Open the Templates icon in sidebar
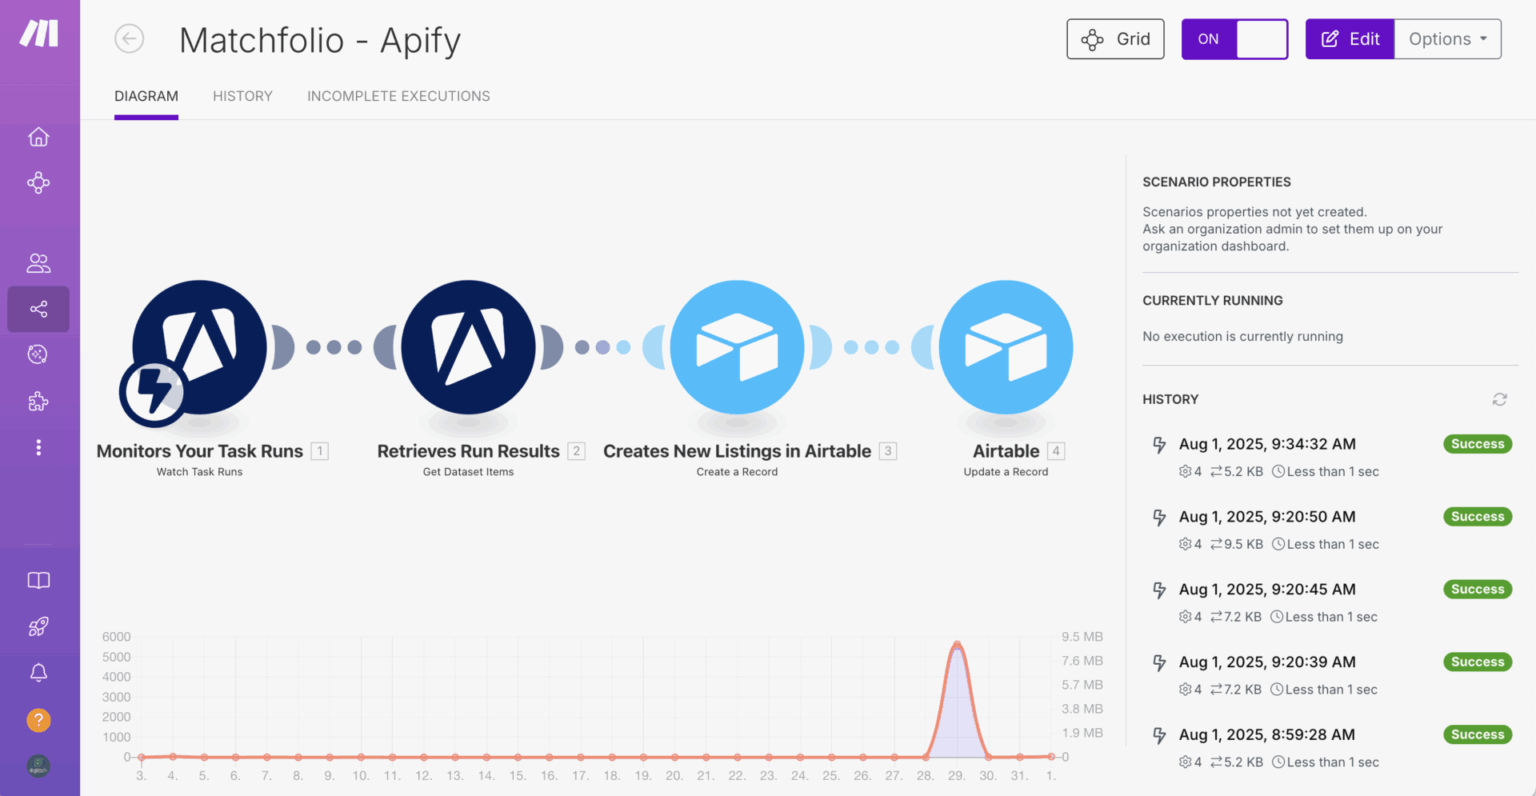This screenshot has height=796, width=1536. pos(38,354)
